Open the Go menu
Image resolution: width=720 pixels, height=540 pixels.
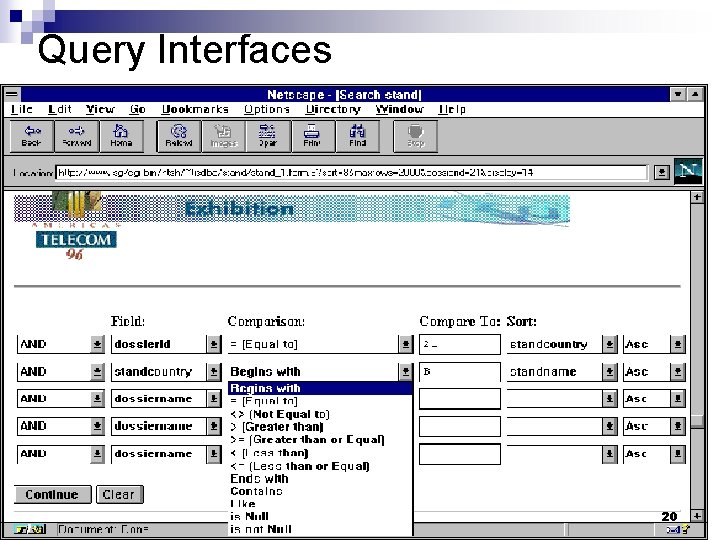[x=137, y=109]
